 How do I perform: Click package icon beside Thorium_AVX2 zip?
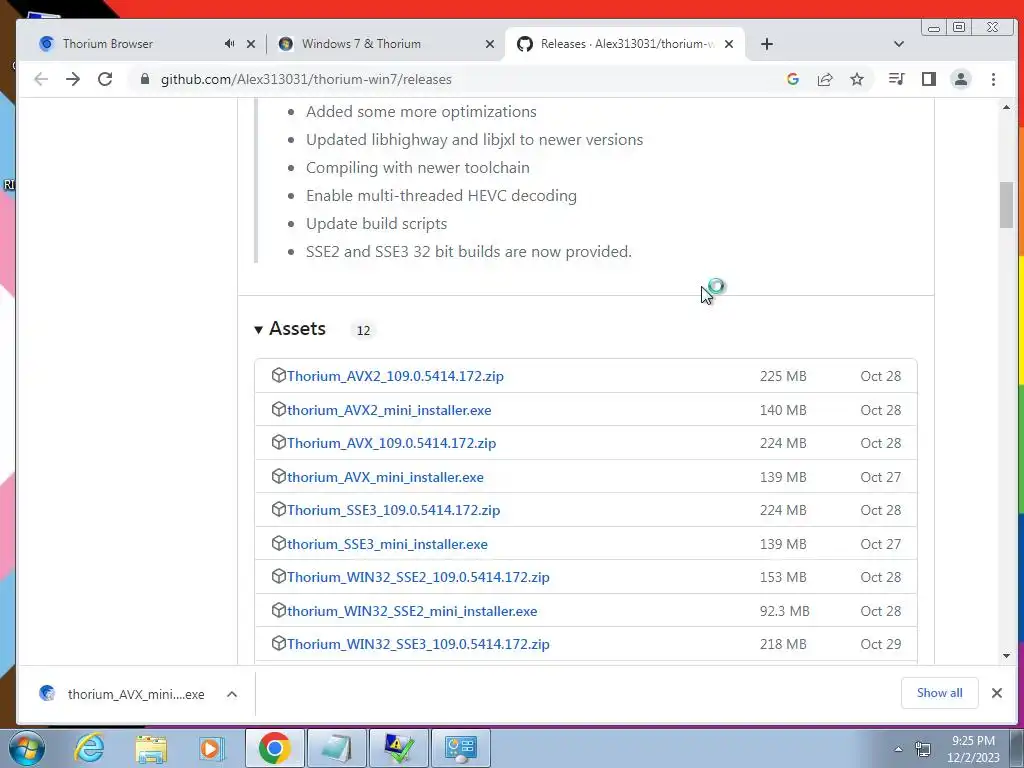pos(279,376)
